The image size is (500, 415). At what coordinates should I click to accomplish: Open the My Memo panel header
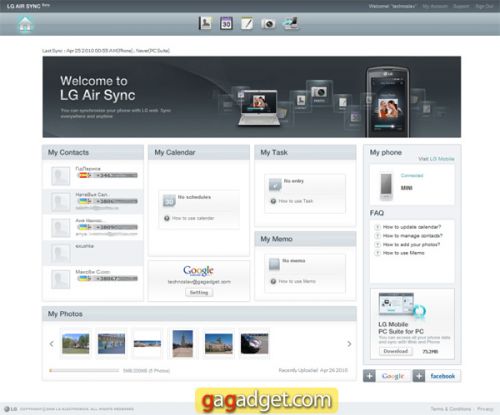coord(305,239)
